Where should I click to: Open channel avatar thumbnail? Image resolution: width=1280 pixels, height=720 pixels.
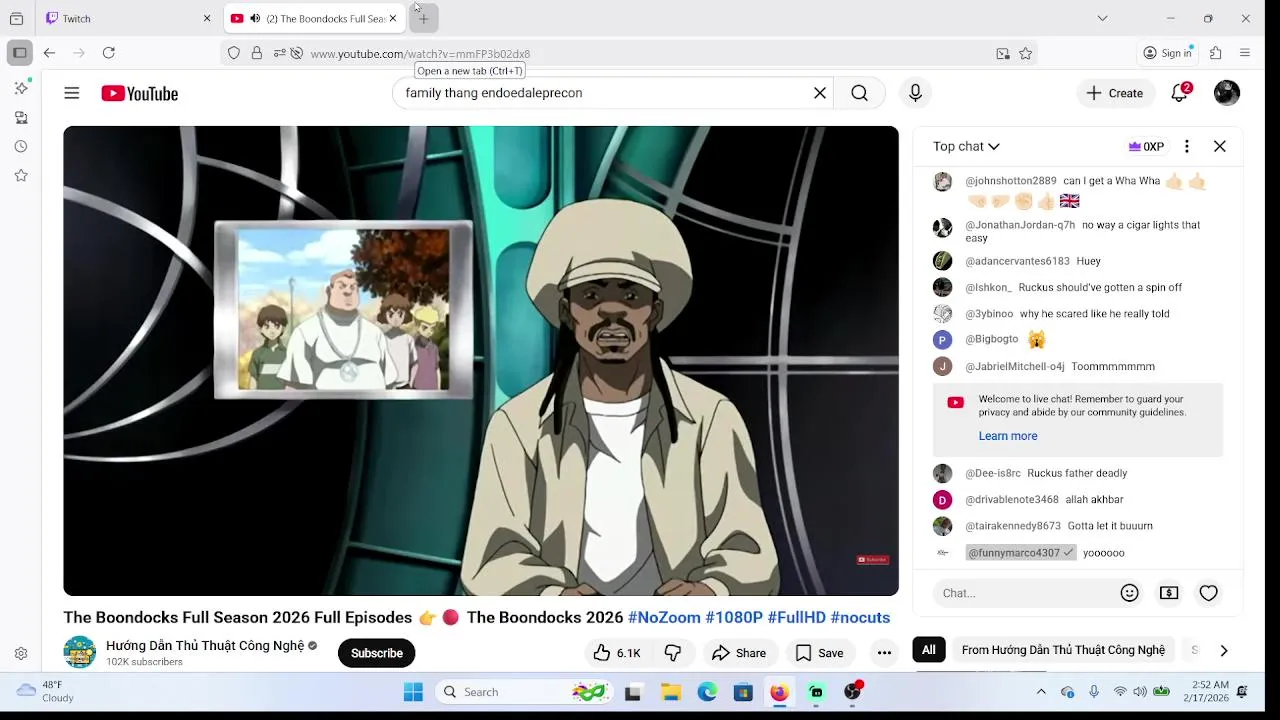pyautogui.click(x=80, y=652)
